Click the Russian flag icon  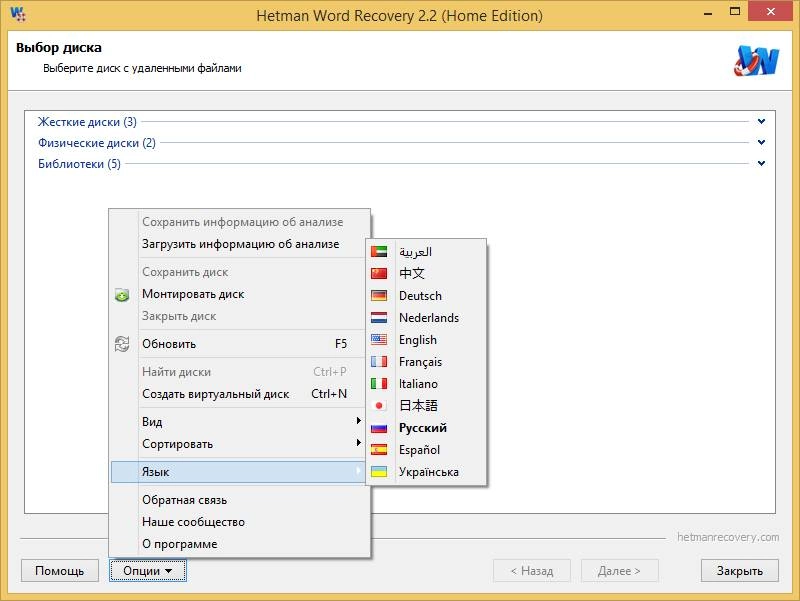click(x=379, y=428)
